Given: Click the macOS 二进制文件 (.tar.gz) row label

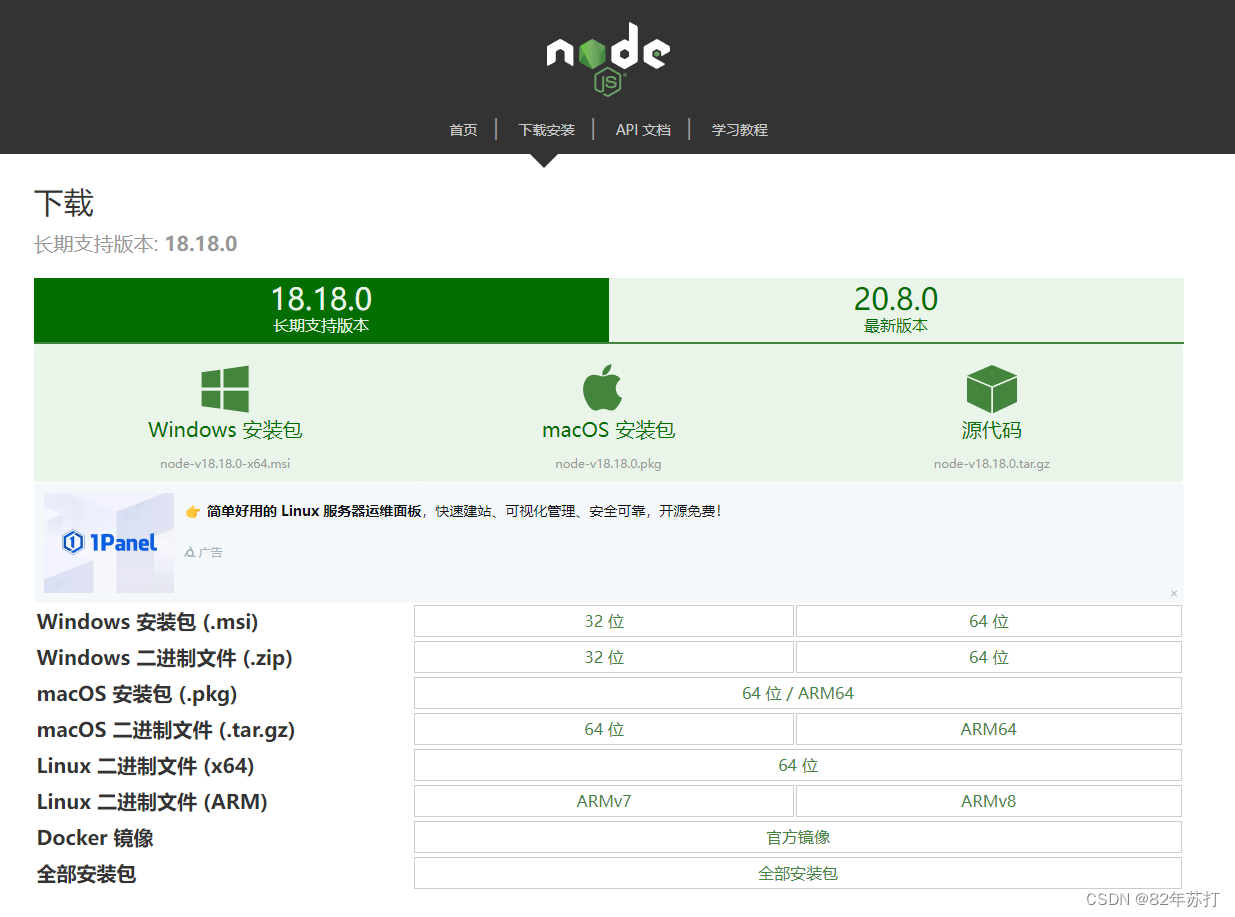Looking at the screenshot, I should (166, 730).
